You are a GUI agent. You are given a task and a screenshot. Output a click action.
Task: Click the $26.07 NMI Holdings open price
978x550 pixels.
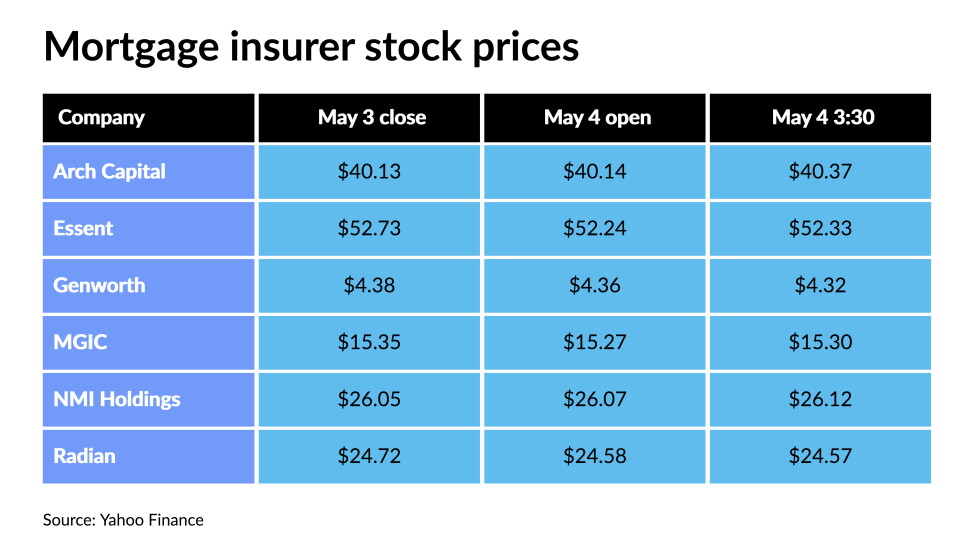tap(594, 400)
